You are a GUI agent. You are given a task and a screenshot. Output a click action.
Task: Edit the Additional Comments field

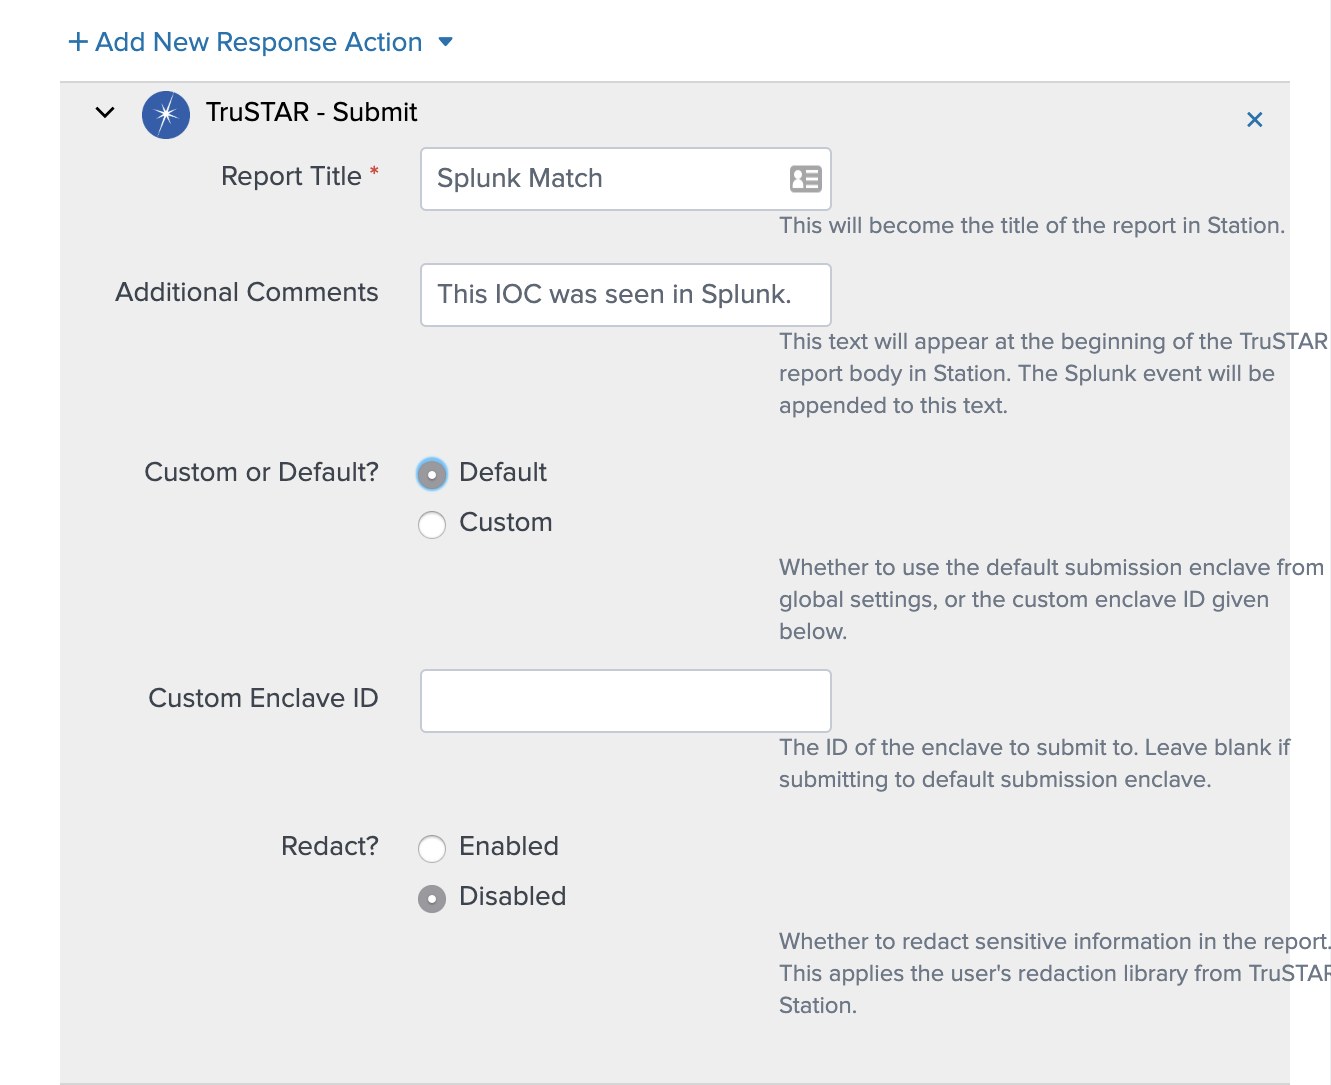click(626, 295)
